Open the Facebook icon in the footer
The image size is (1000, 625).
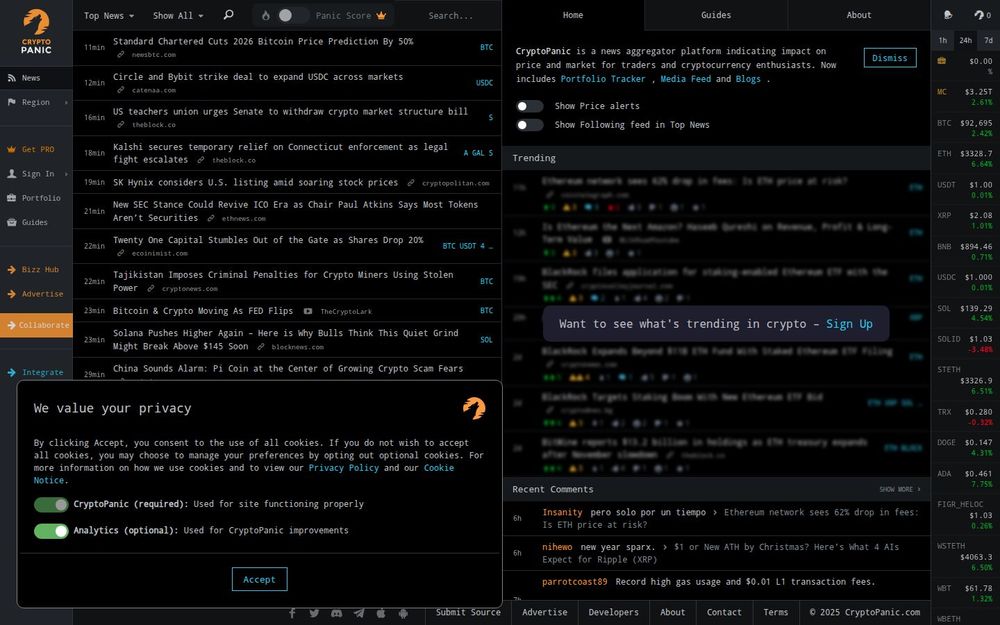[x=292, y=613]
